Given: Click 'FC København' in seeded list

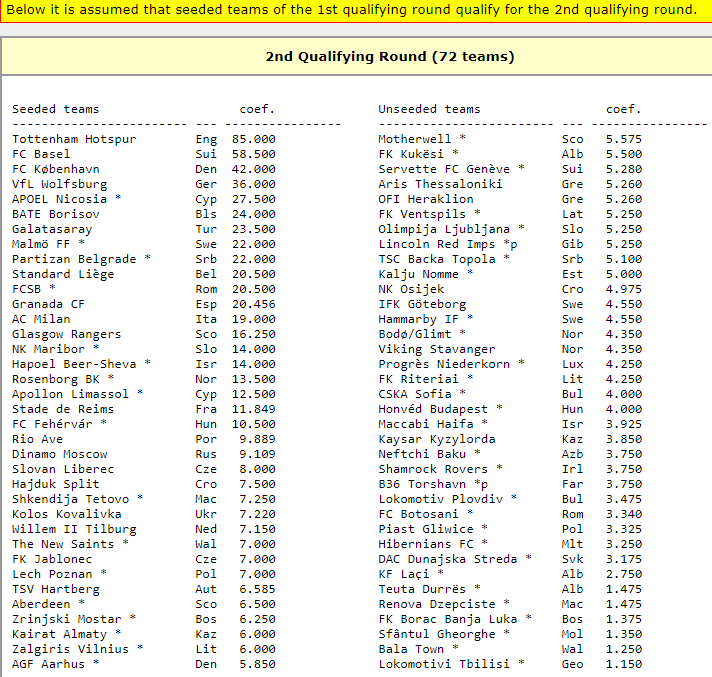Looking at the screenshot, I should tap(56, 169).
